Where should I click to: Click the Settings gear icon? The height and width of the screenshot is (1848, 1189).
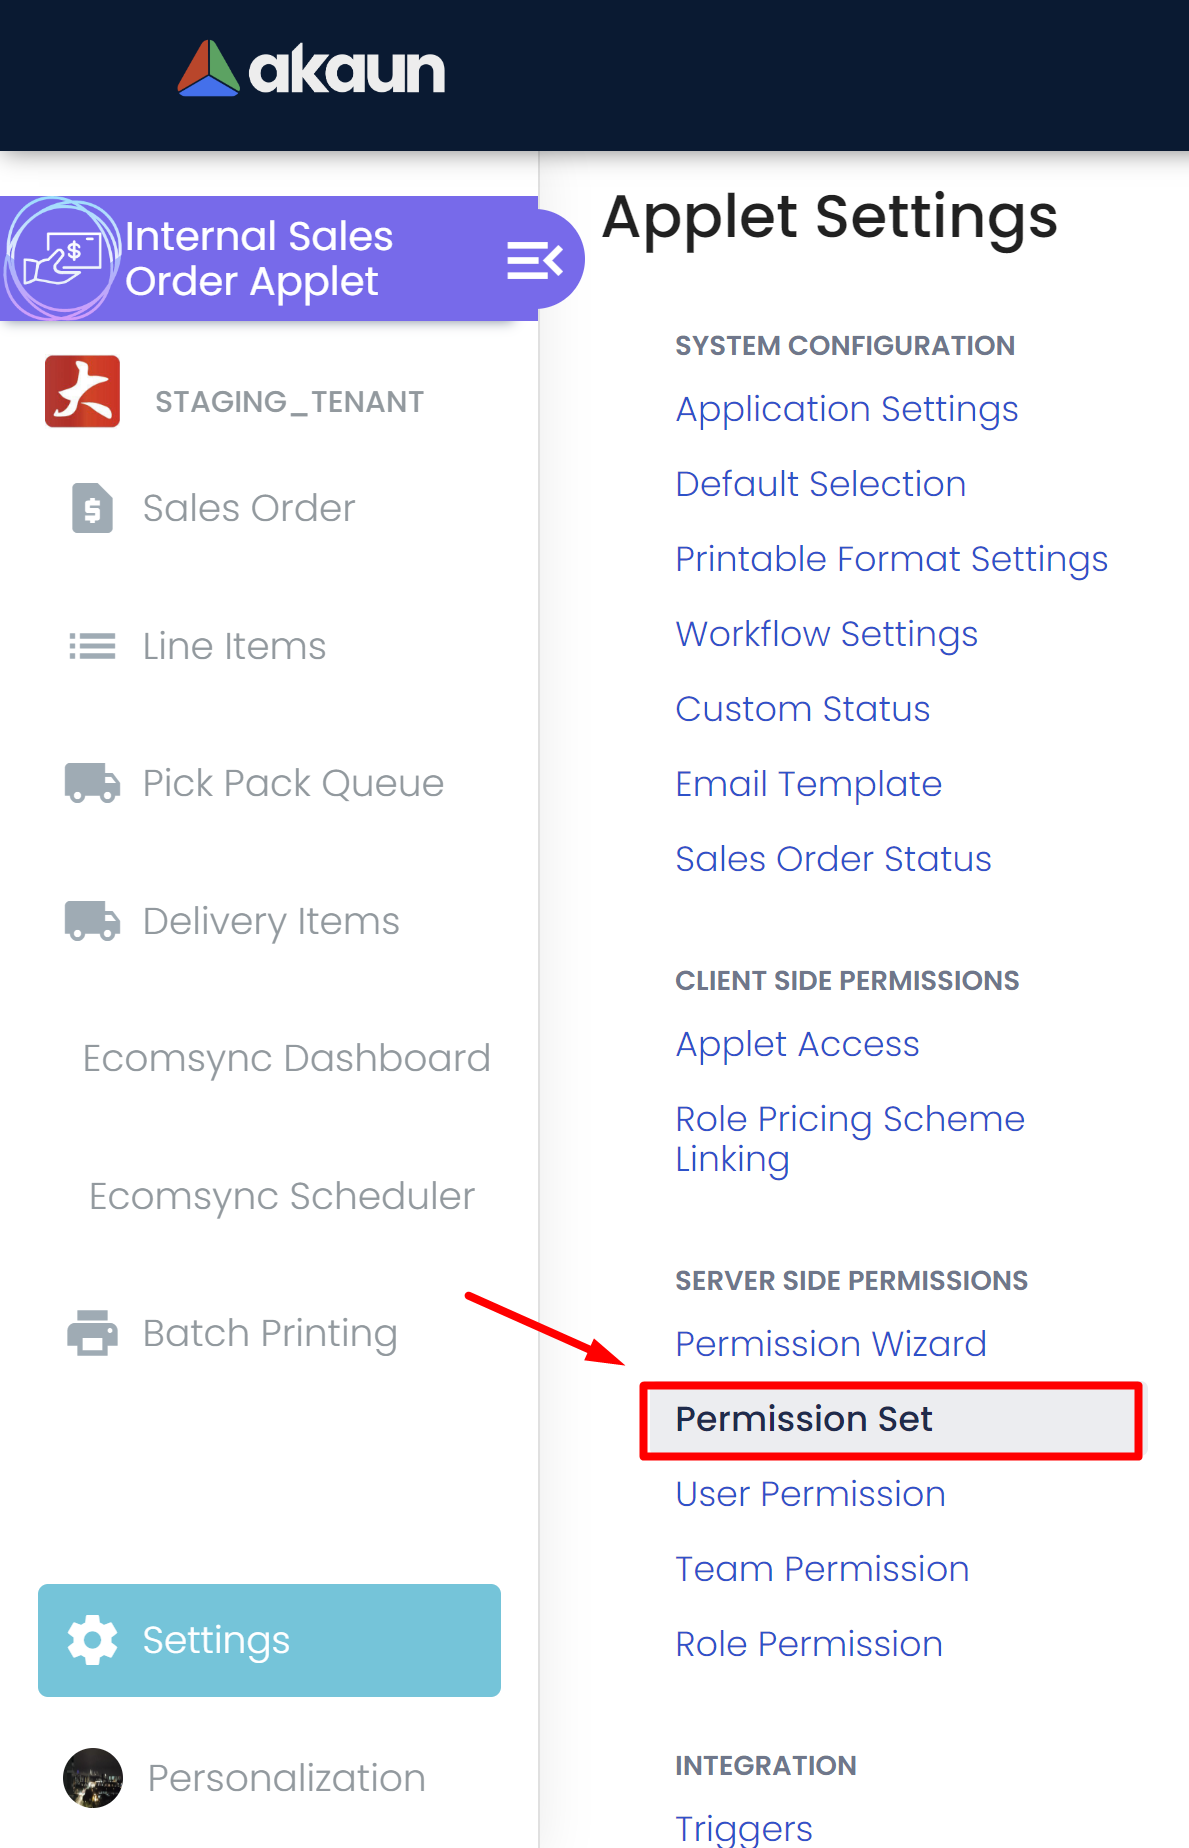coord(92,1640)
